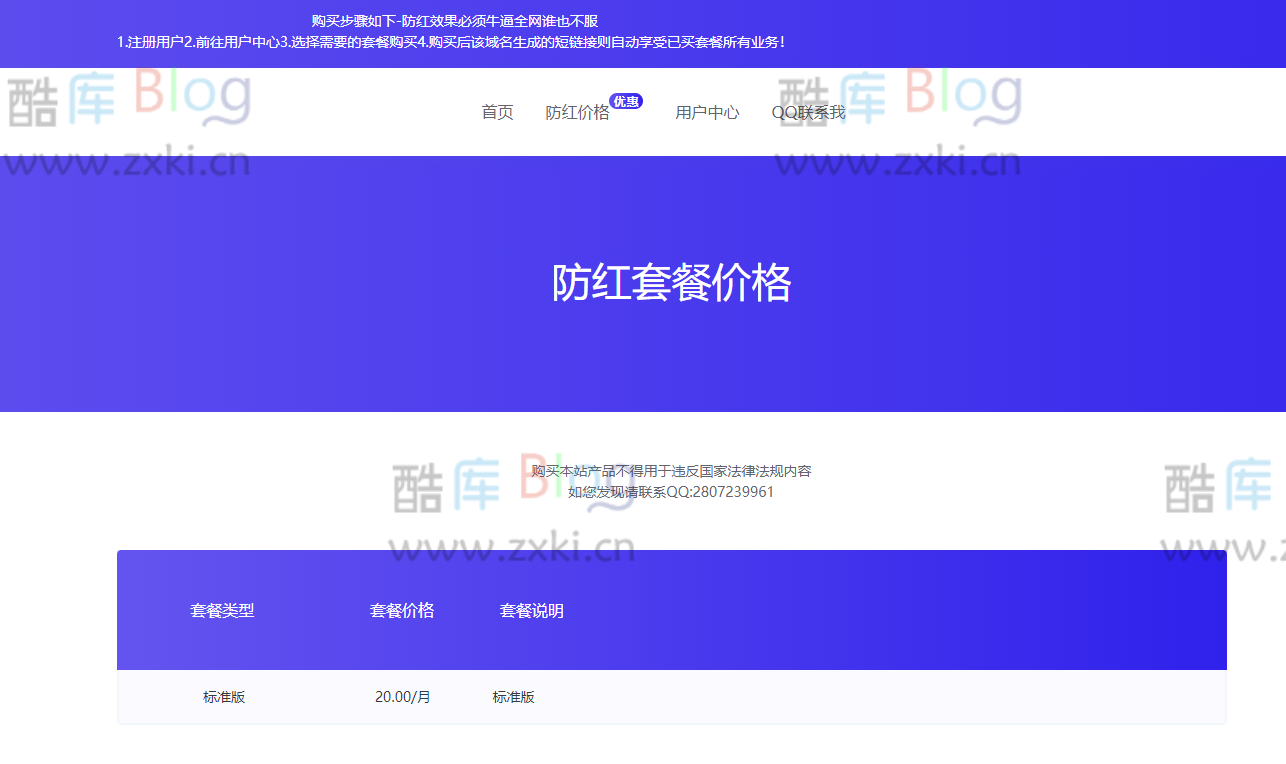
Task: Click the 套餐价格 column header
Action: click(x=403, y=610)
